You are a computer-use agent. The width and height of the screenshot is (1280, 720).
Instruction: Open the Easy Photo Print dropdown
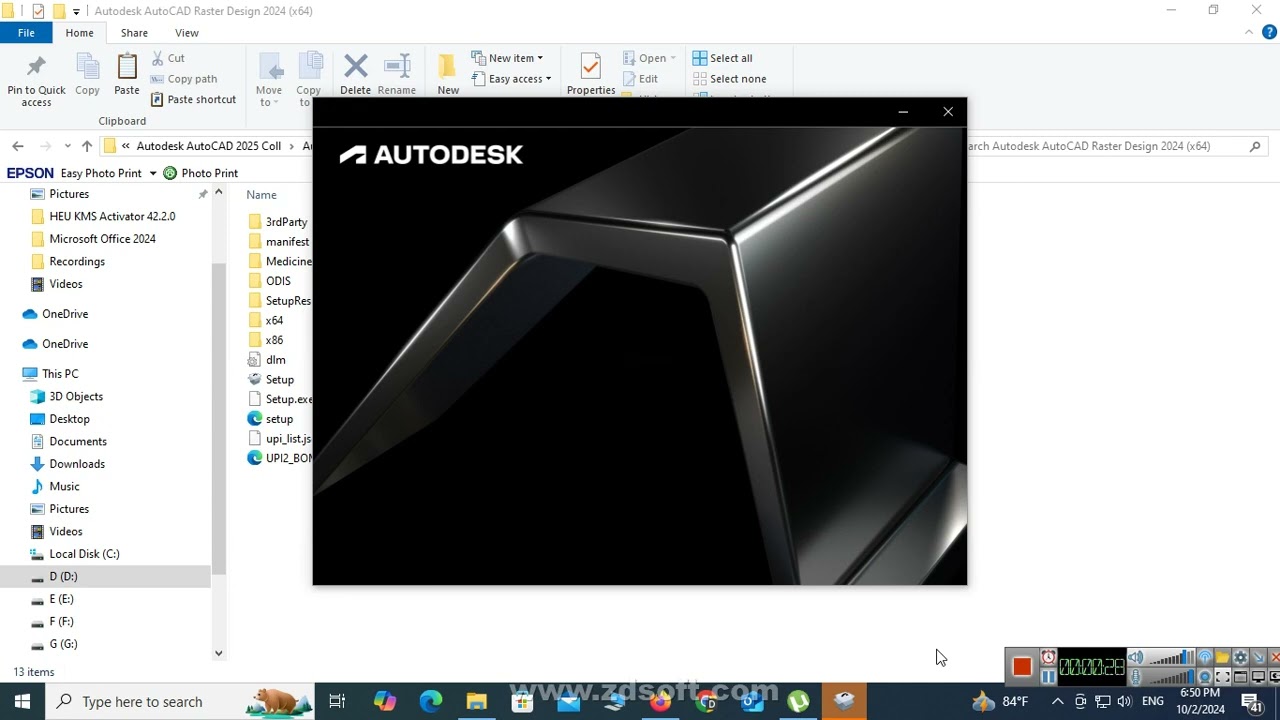coord(153,173)
